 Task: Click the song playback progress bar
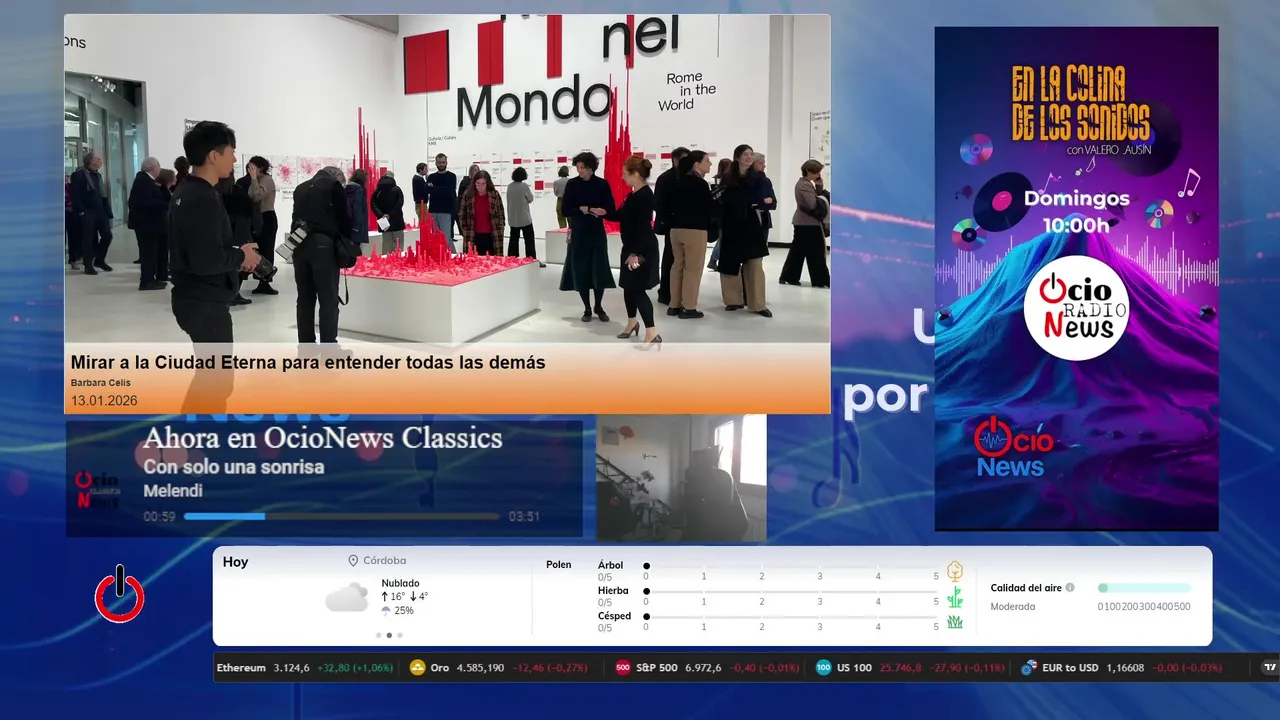pos(342,517)
